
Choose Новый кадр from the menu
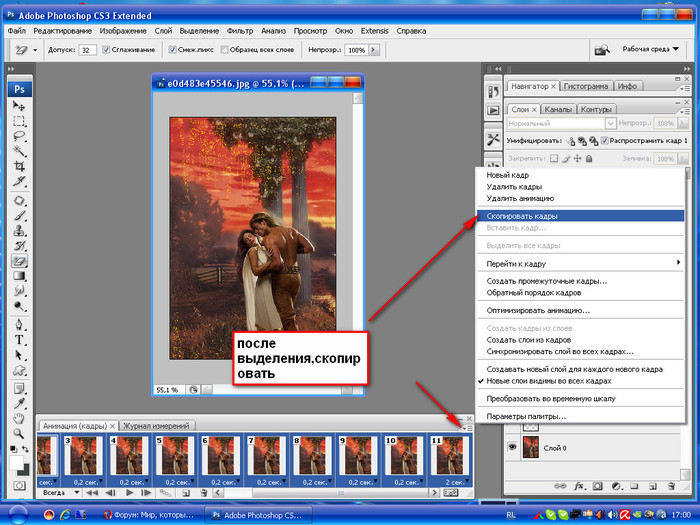580,175
